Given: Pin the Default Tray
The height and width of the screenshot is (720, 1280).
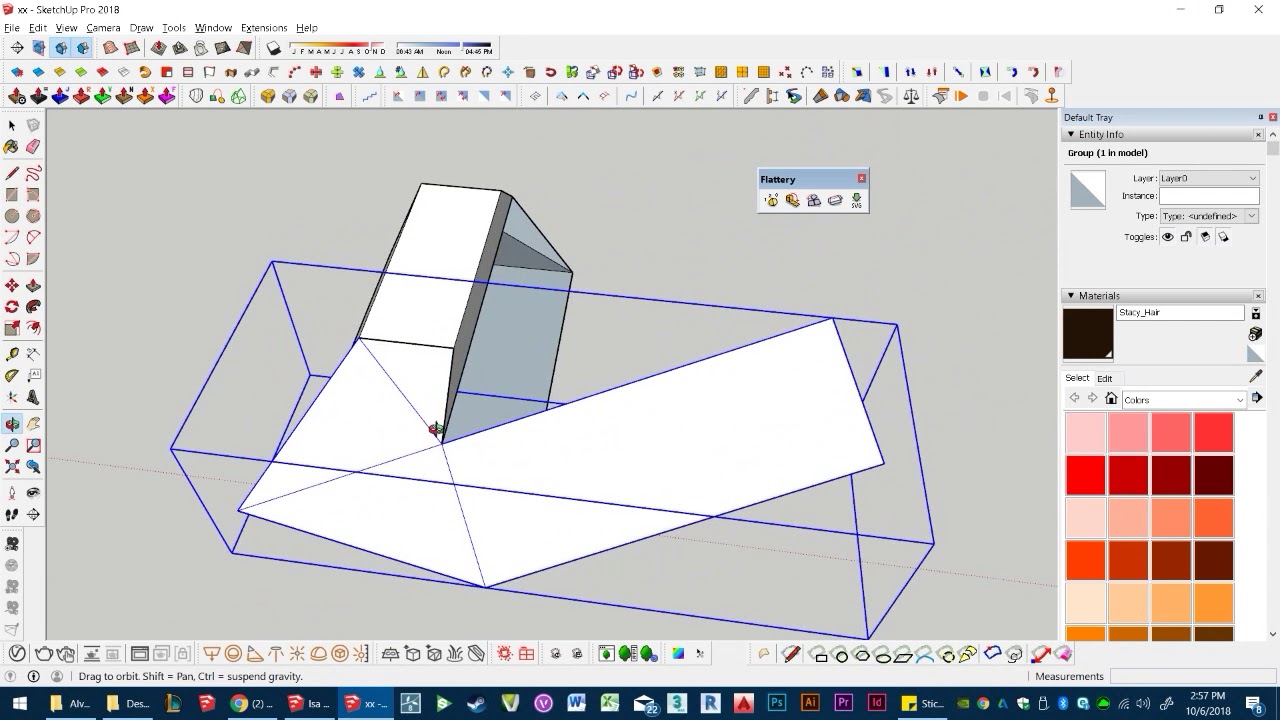Looking at the screenshot, I should (x=1261, y=117).
